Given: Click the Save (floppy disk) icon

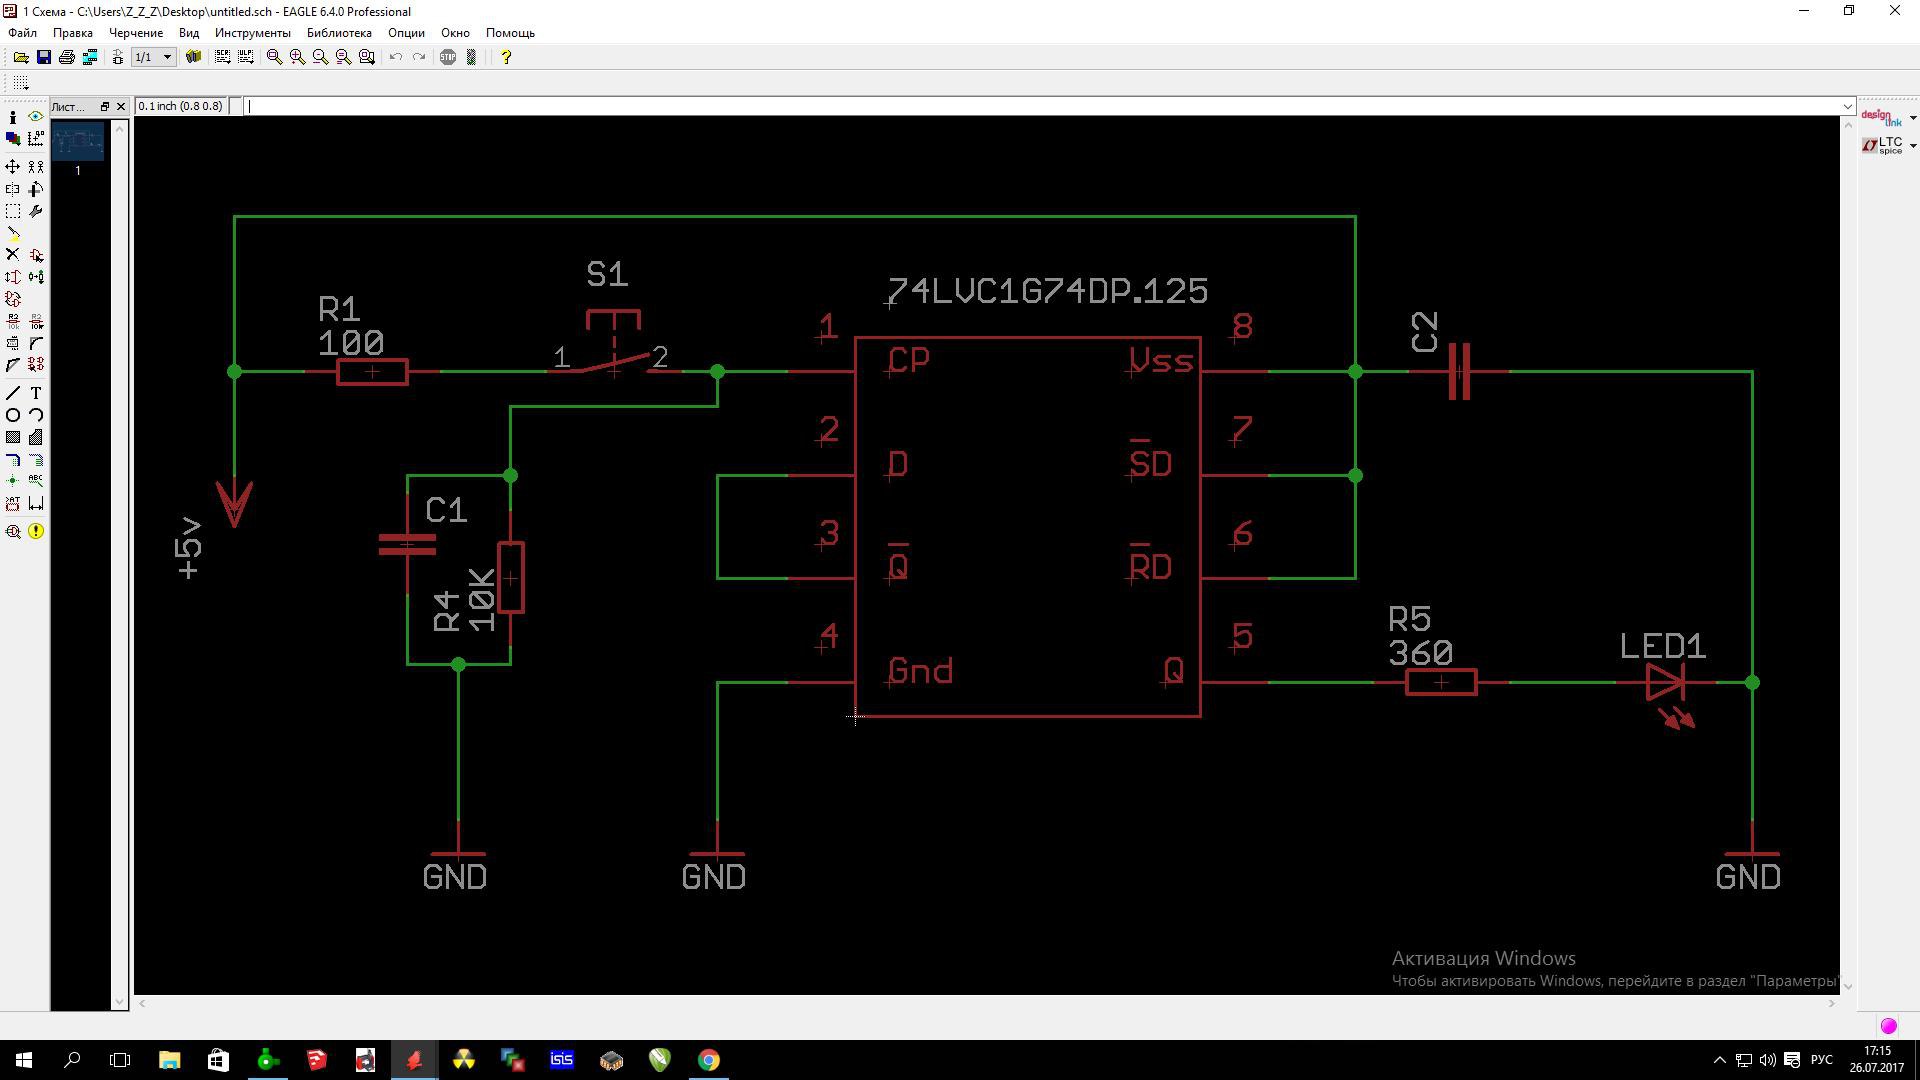Looking at the screenshot, I should click(44, 57).
